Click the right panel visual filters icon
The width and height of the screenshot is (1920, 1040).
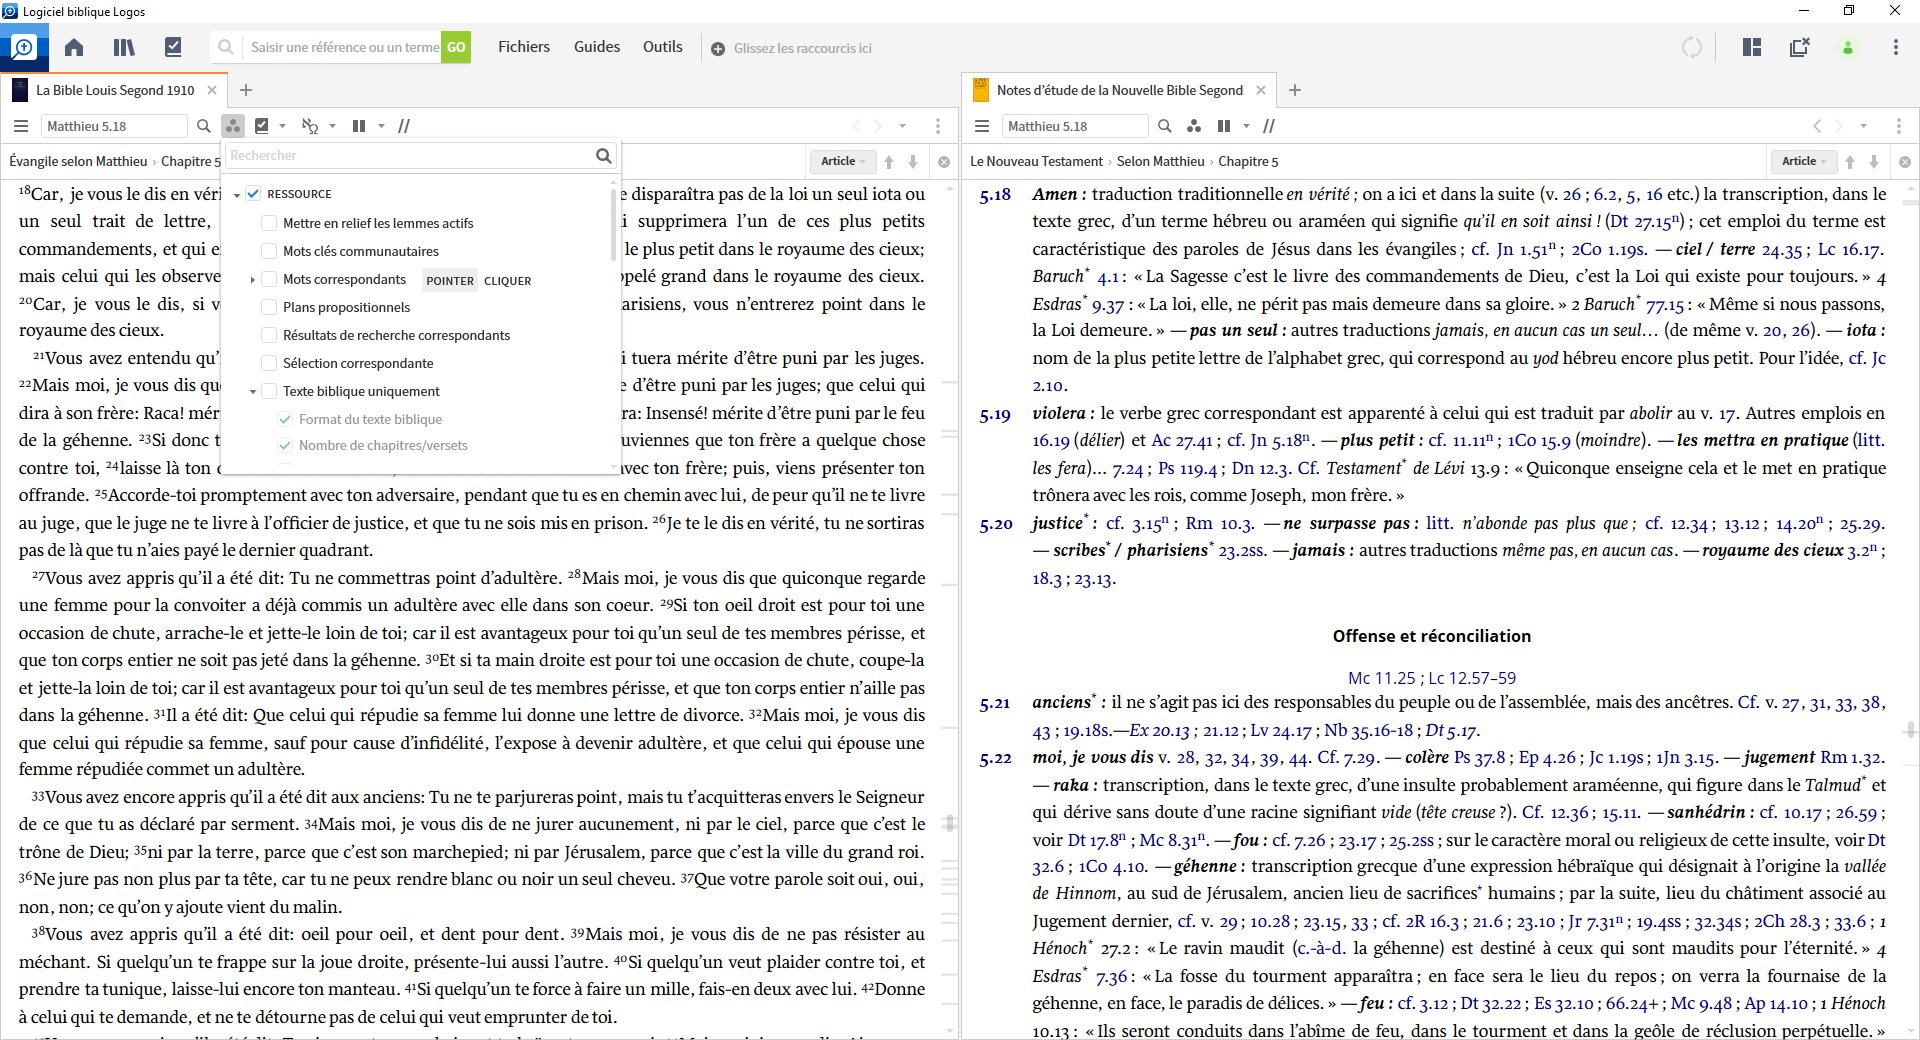coord(1194,126)
